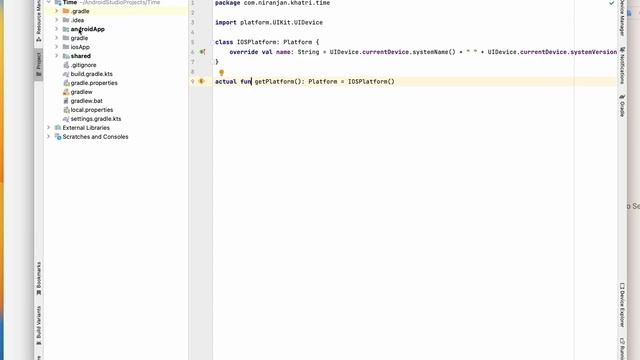Click the settings.gradle.kts file icon
This screenshot has height=360, width=640.
[x=66, y=119]
